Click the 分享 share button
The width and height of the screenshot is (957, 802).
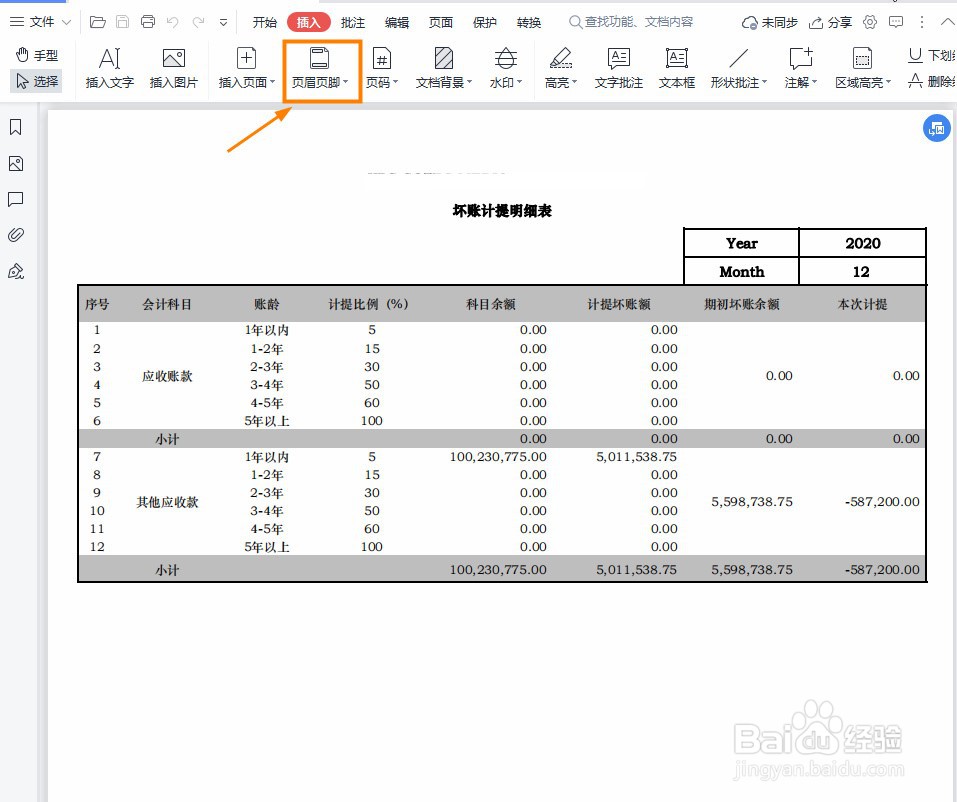[x=830, y=23]
